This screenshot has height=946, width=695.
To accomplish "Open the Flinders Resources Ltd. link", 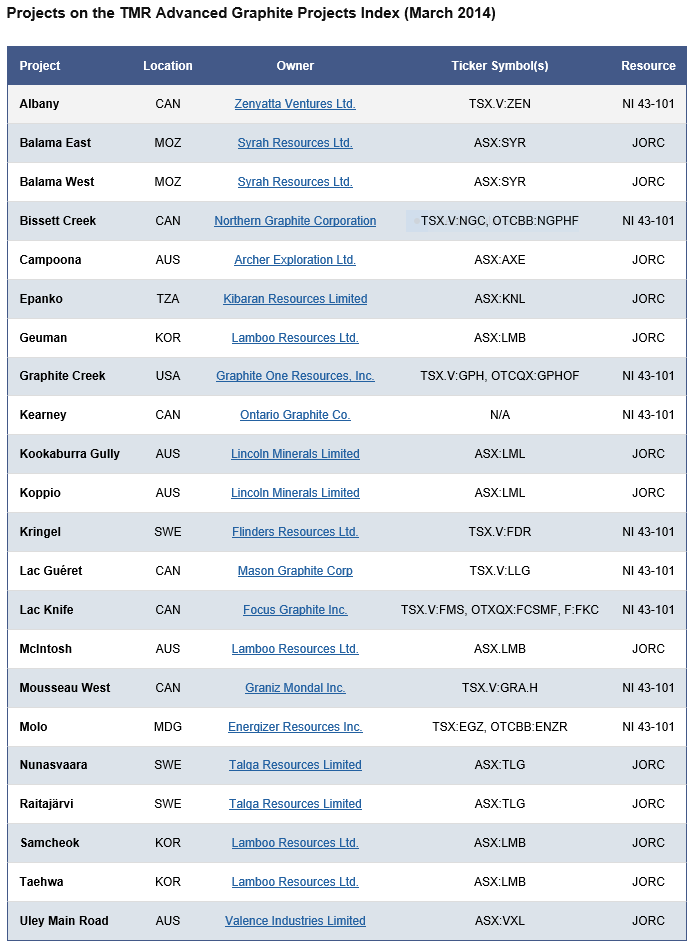I will pos(295,532).
